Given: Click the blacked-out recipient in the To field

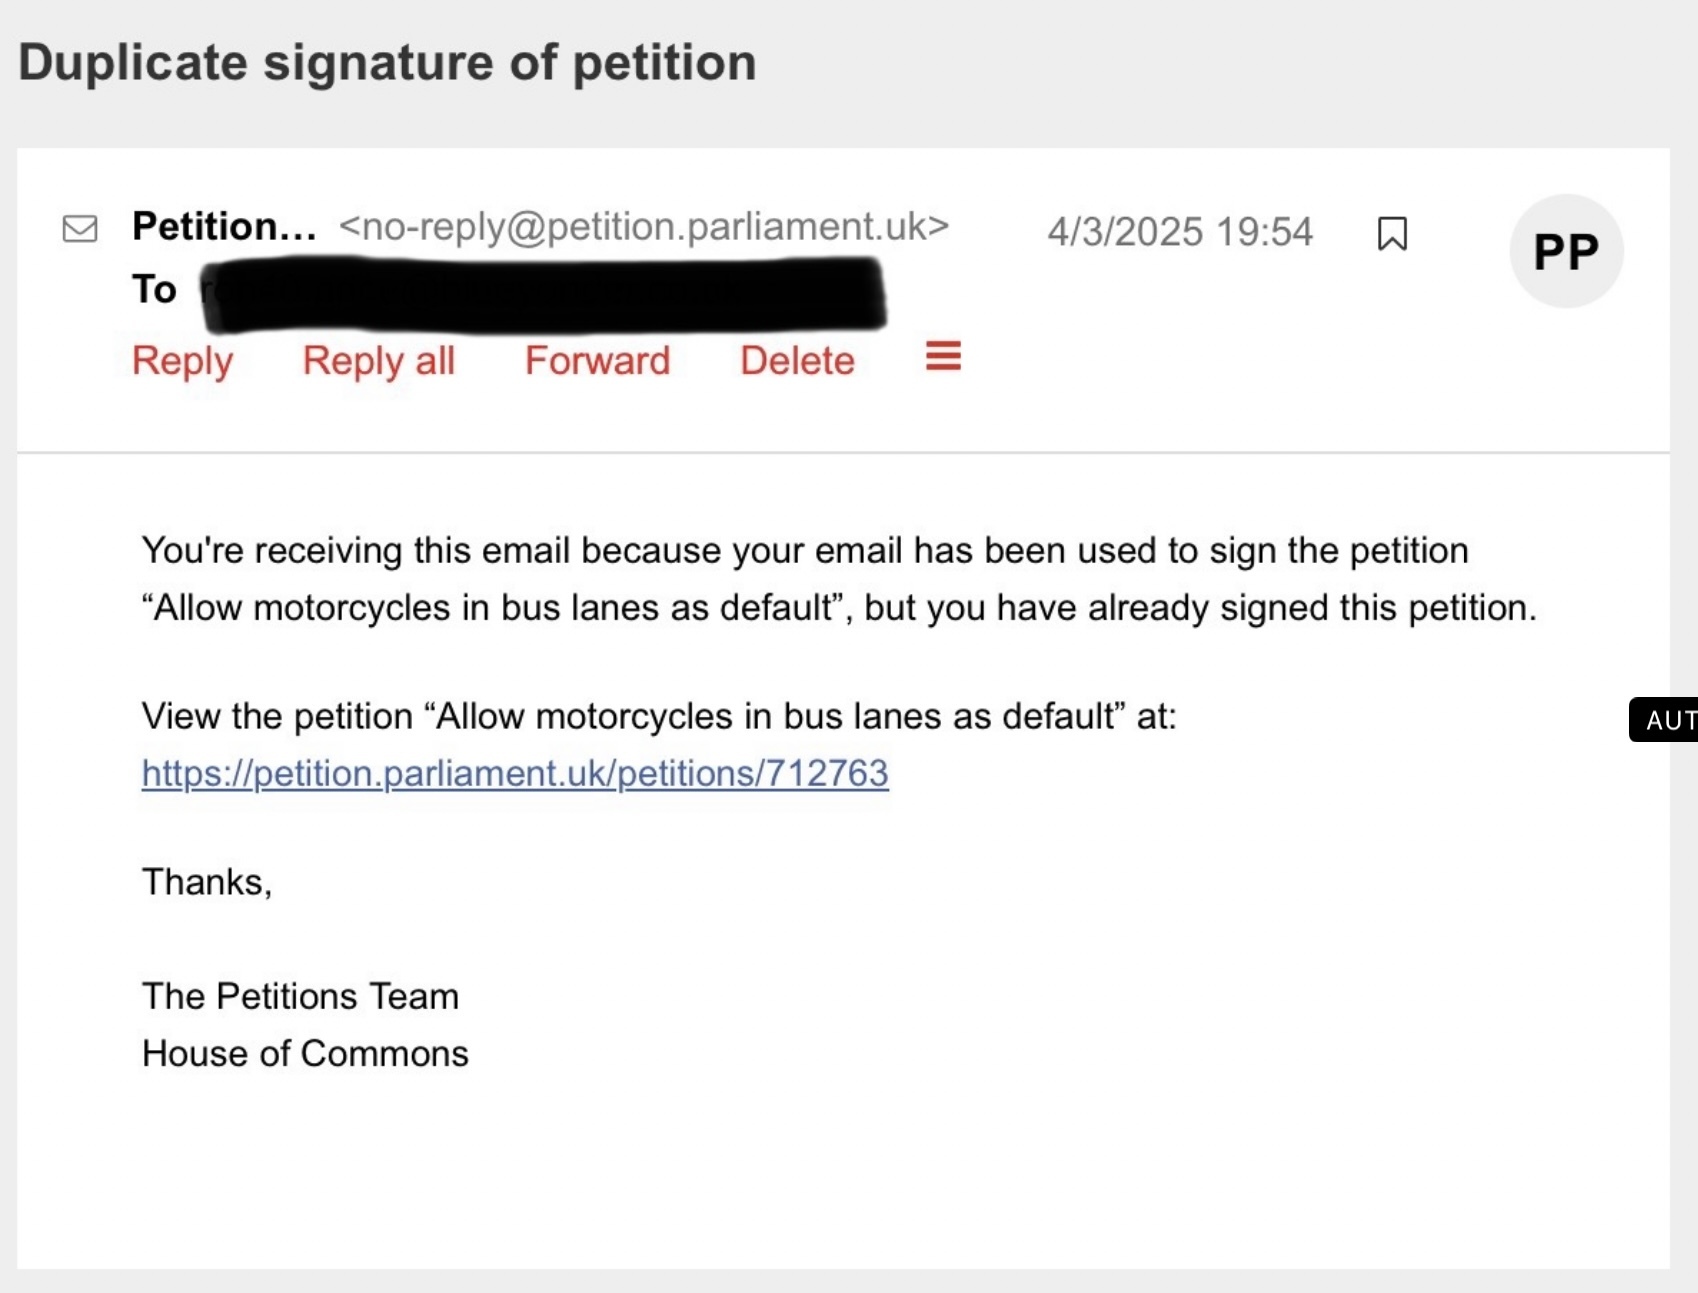Looking at the screenshot, I should (543, 294).
